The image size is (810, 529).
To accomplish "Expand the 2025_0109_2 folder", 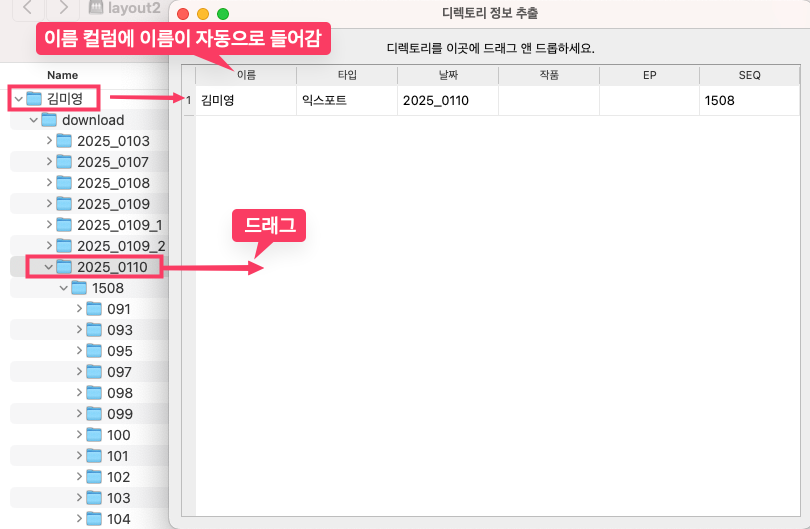I will [x=49, y=246].
